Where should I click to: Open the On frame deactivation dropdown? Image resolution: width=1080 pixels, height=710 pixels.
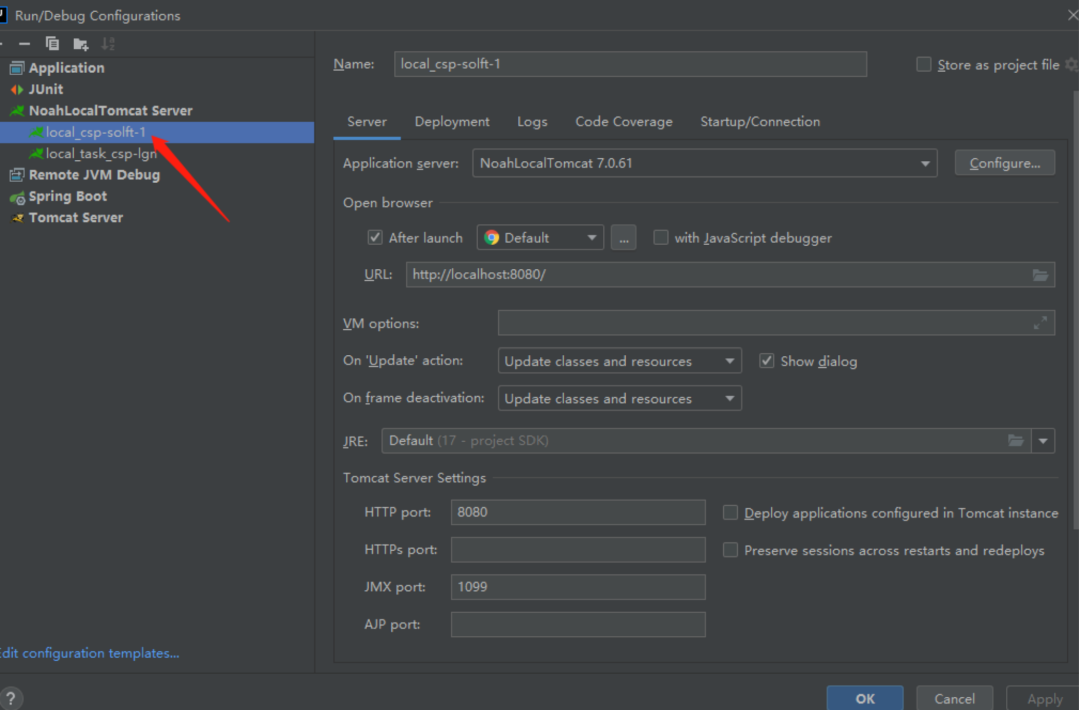[619, 398]
